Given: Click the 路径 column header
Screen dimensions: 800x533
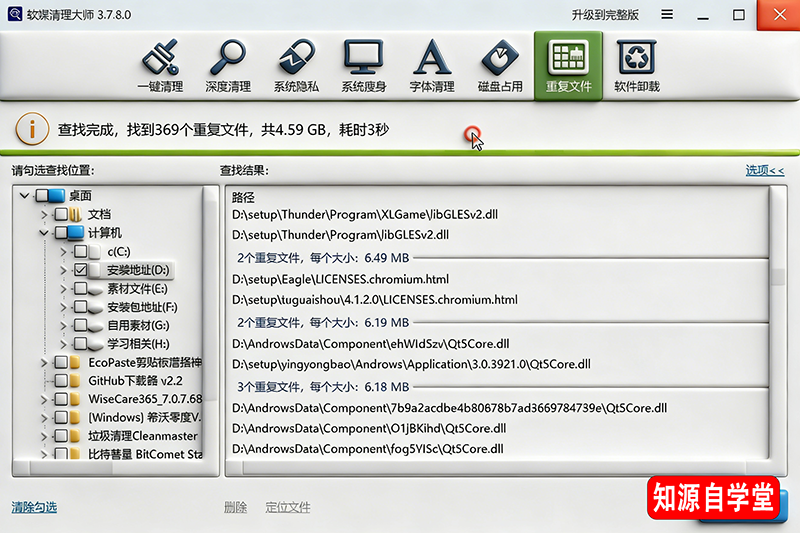Looking at the screenshot, I should tap(243, 197).
